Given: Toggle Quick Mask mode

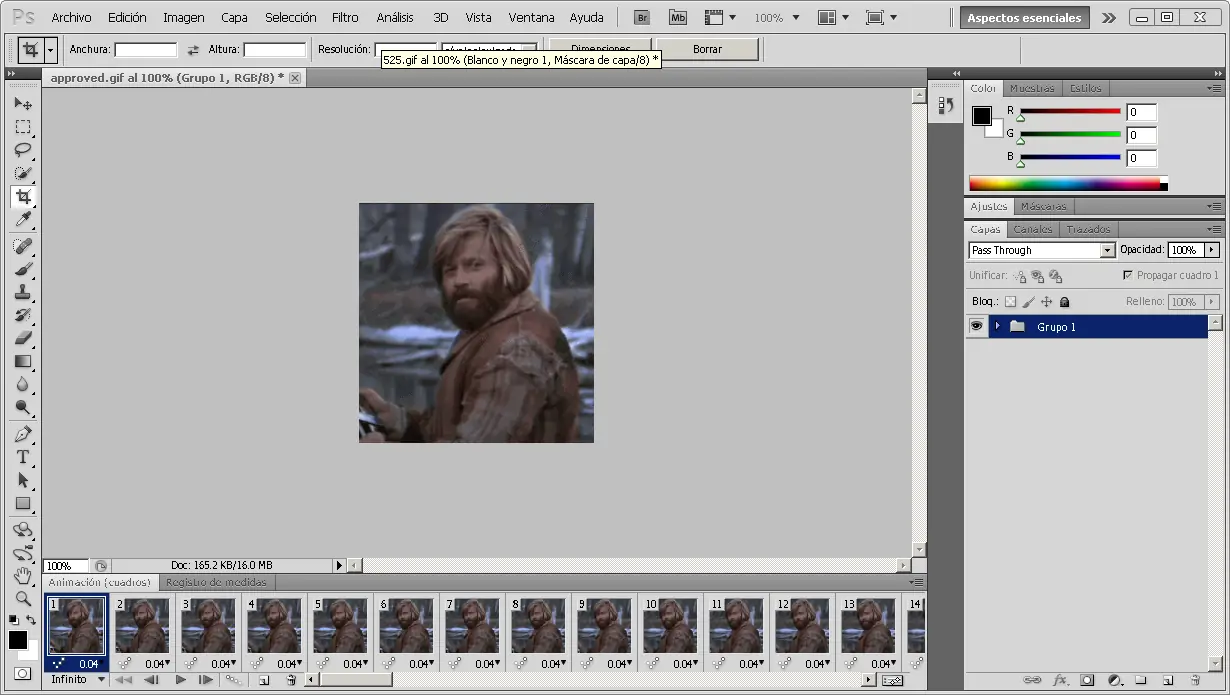Looking at the screenshot, I should 22,674.
